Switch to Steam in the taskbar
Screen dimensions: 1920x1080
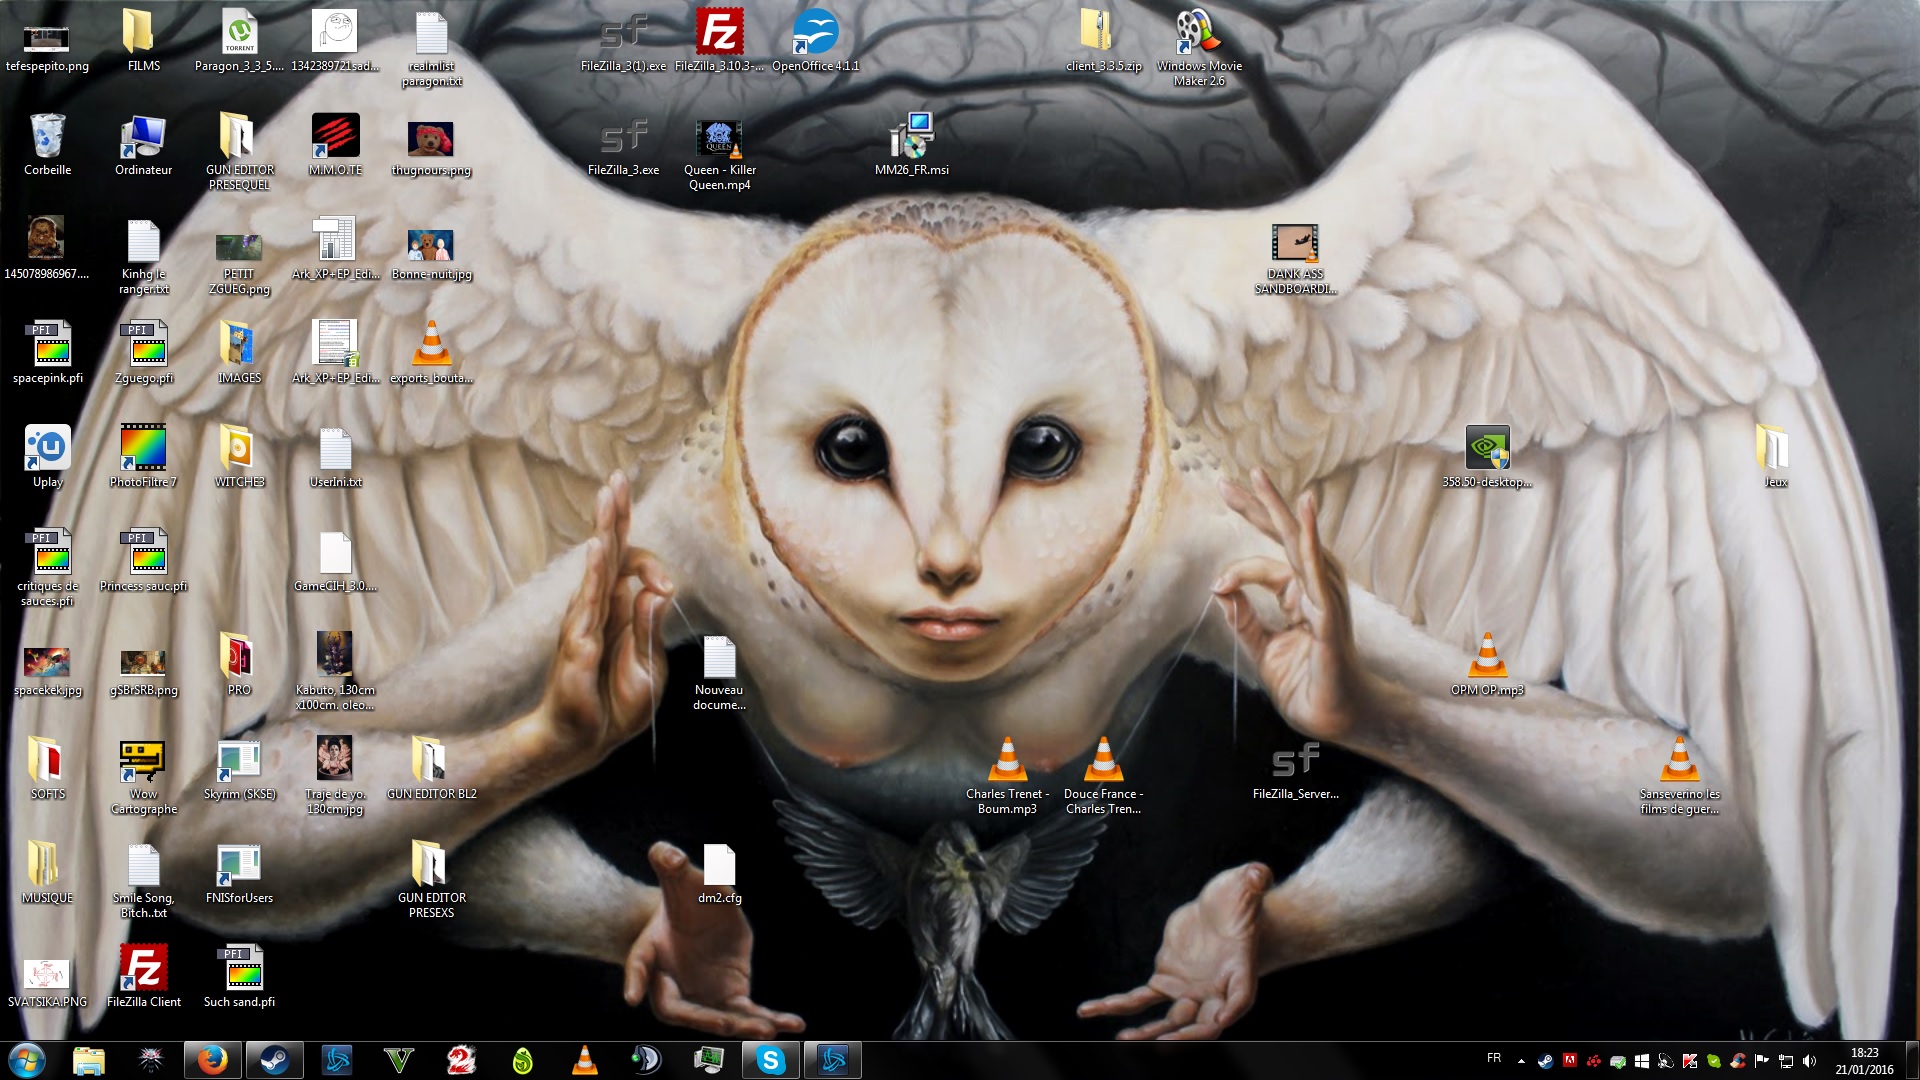[274, 1060]
